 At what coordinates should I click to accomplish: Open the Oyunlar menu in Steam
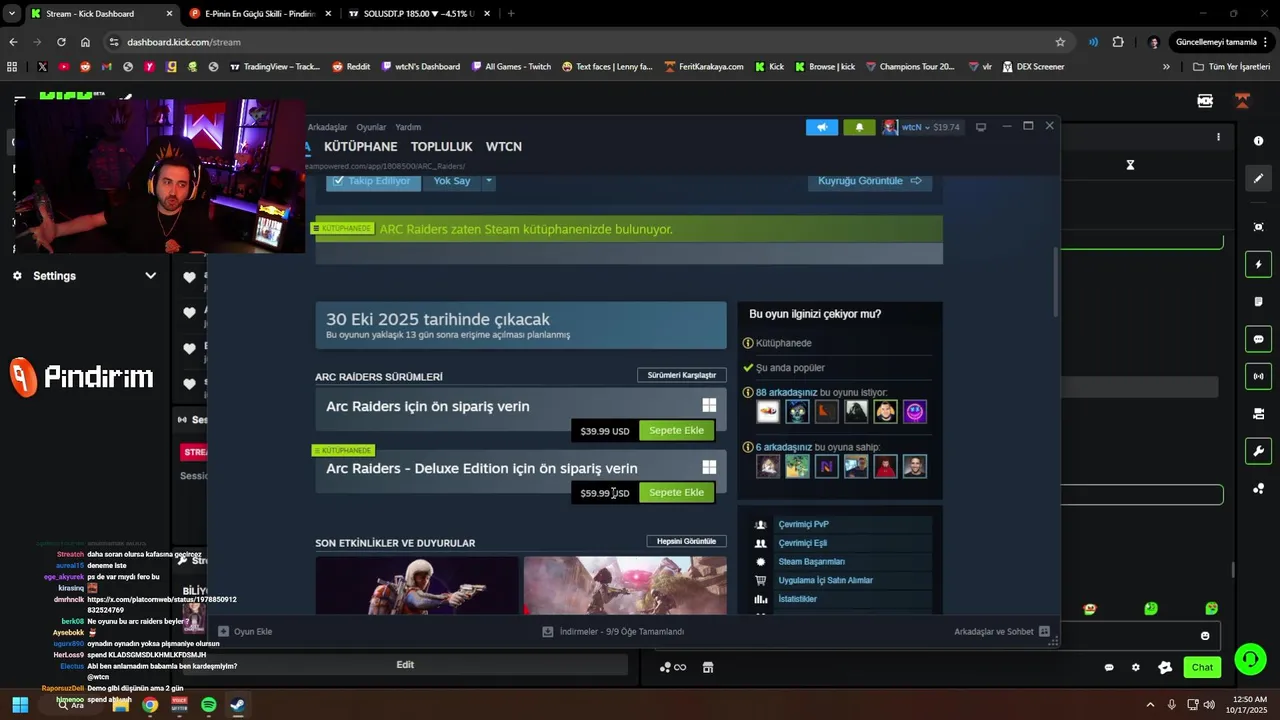coord(371,127)
